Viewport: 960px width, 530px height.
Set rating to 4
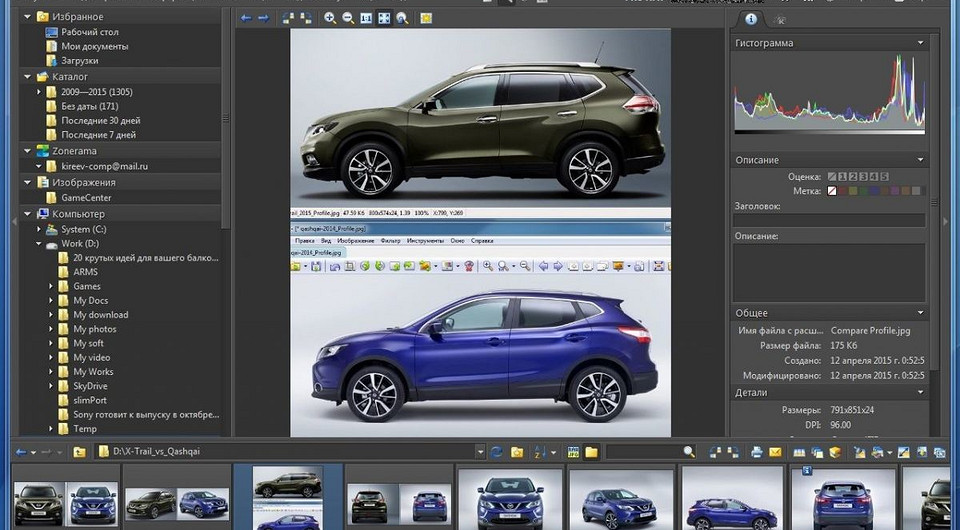[874, 177]
